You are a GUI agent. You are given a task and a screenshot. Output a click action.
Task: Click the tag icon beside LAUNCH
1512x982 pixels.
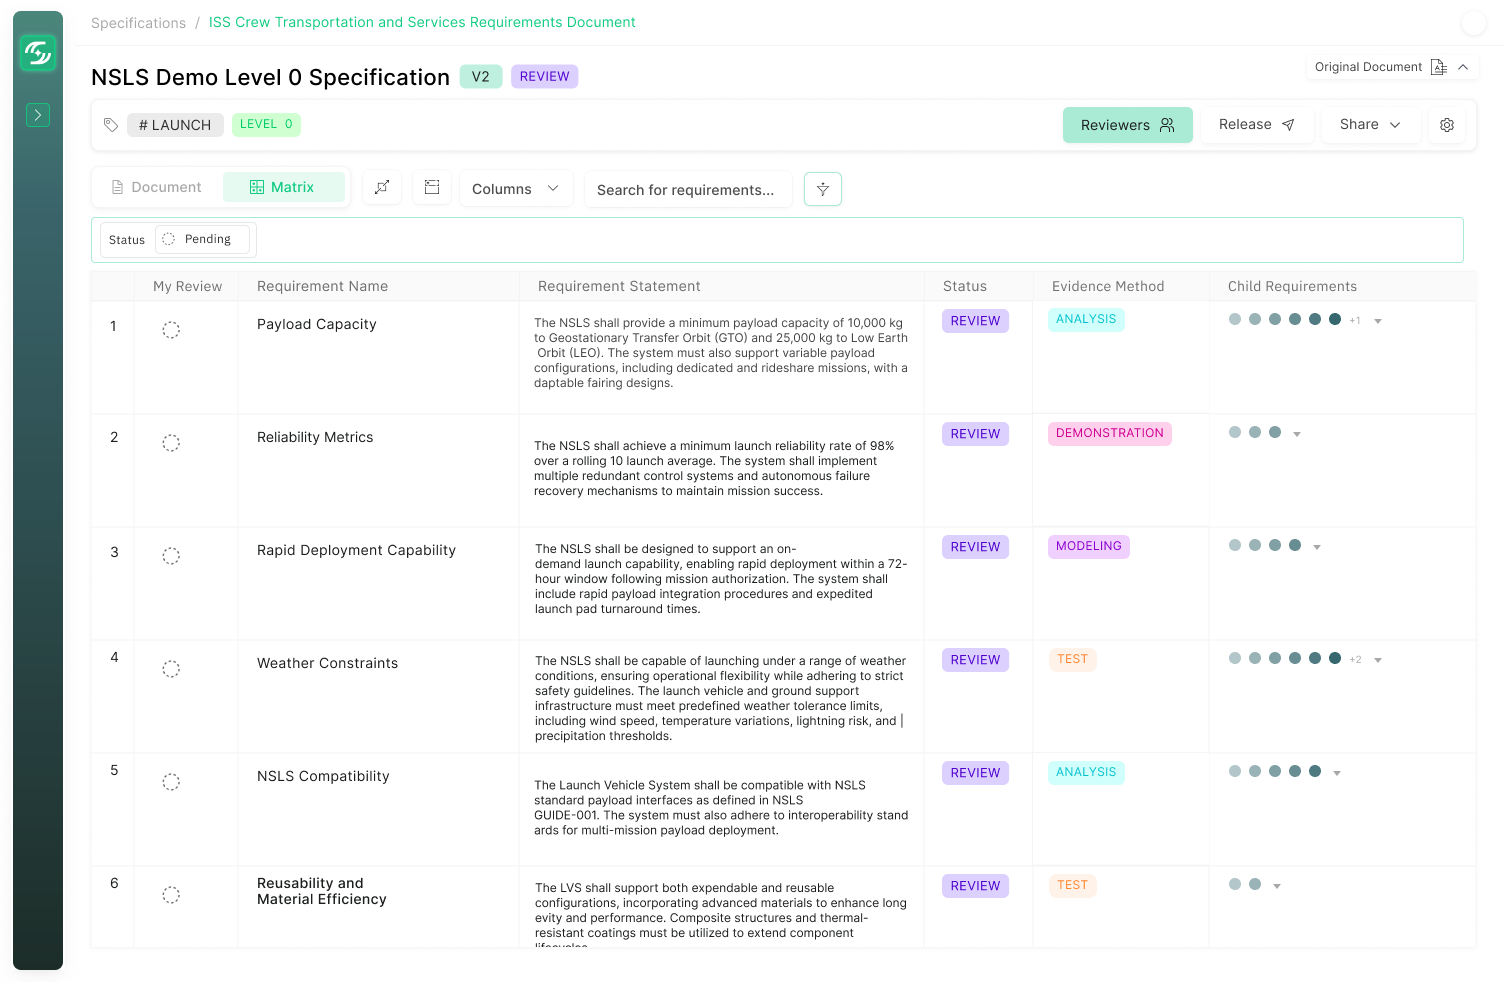click(111, 125)
